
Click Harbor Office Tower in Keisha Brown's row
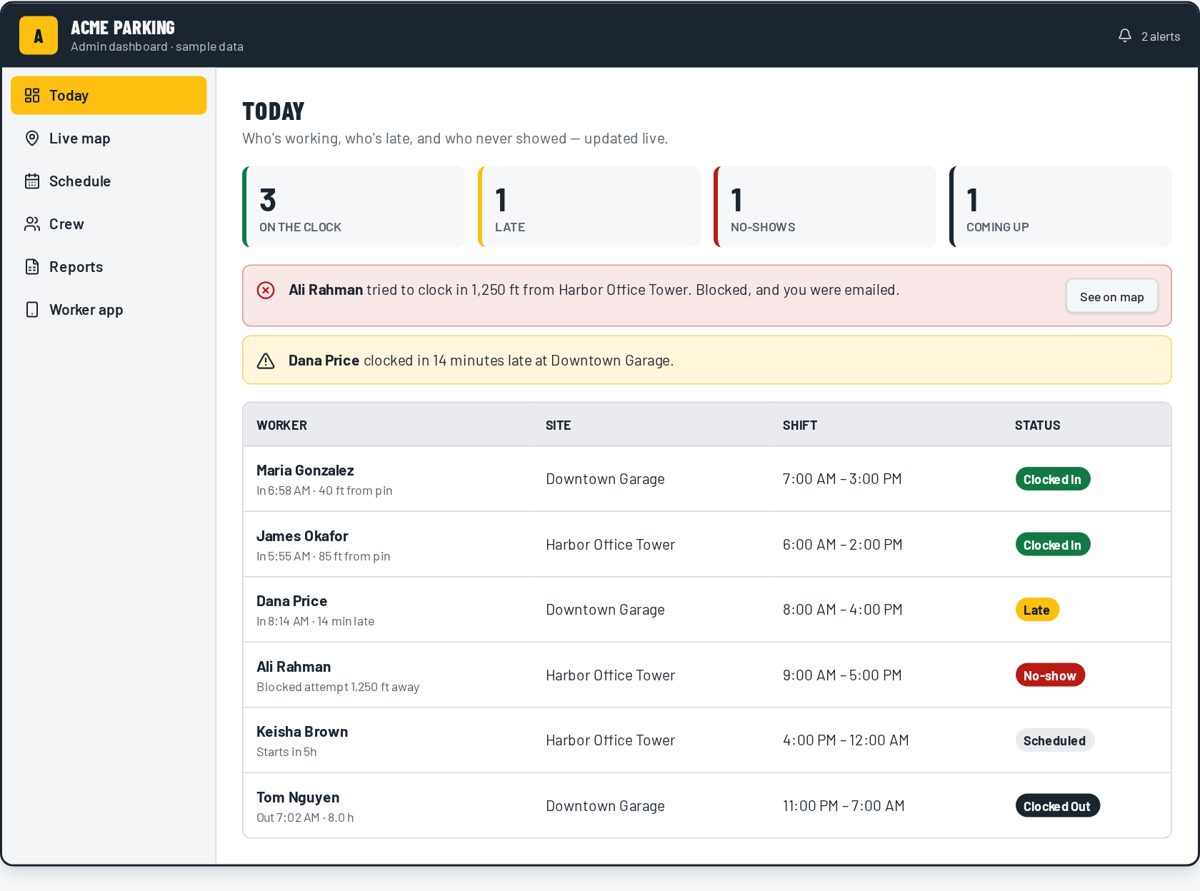[x=610, y=741]
